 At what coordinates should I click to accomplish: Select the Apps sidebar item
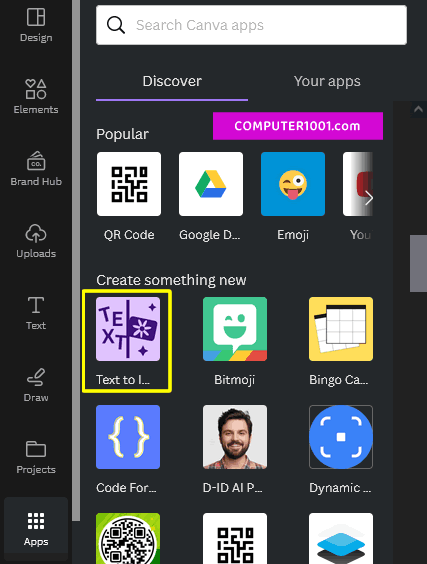point(36,529)
